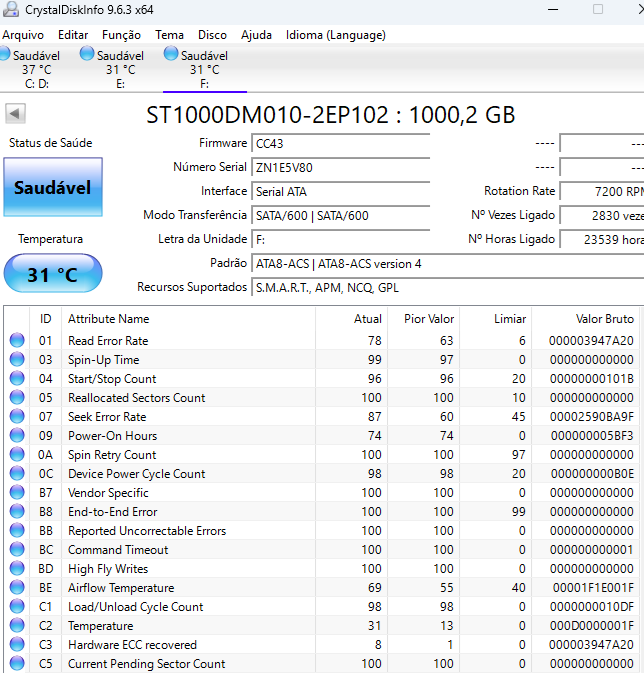The image size is (644, 673).
Task: Click the Recursos Suportados field
Action: click(x=448, y=288)
